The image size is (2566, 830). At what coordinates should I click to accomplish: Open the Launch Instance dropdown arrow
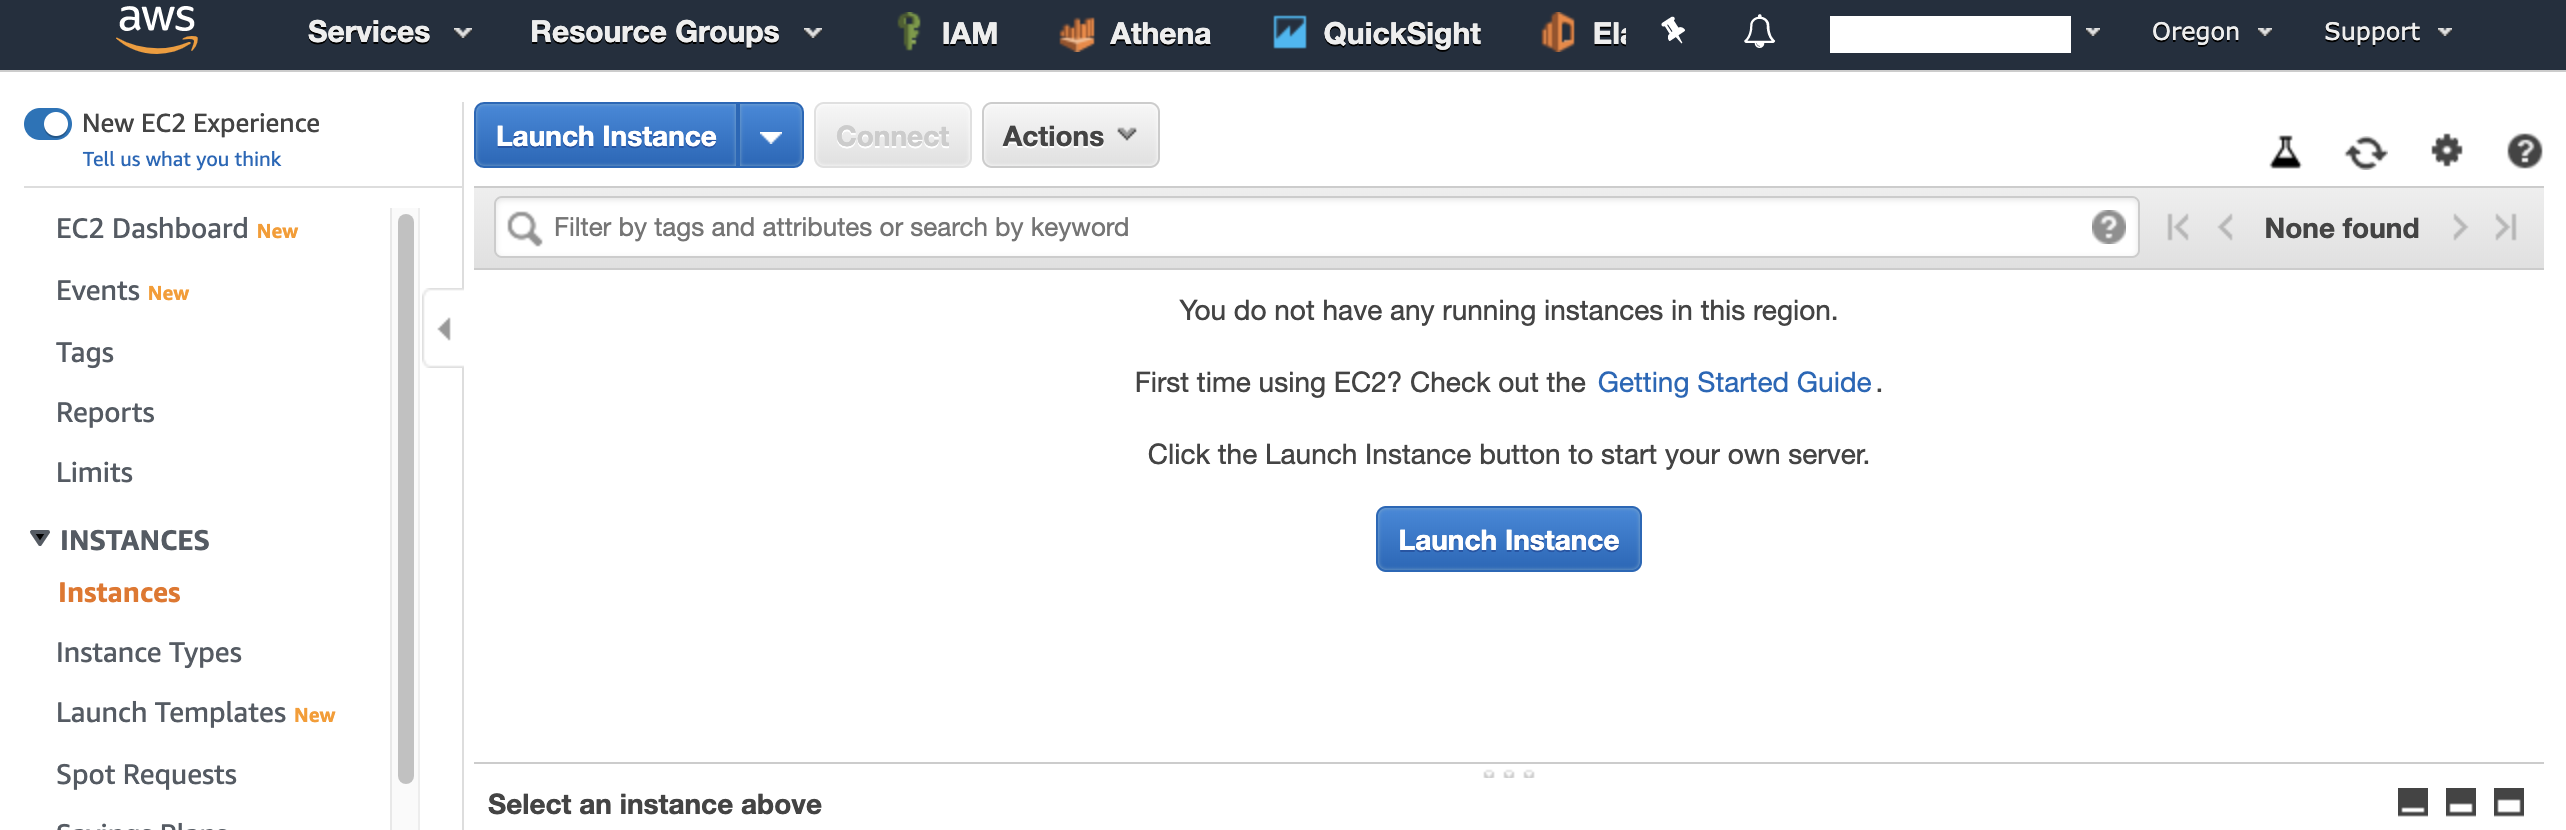(x=770, y=136)
